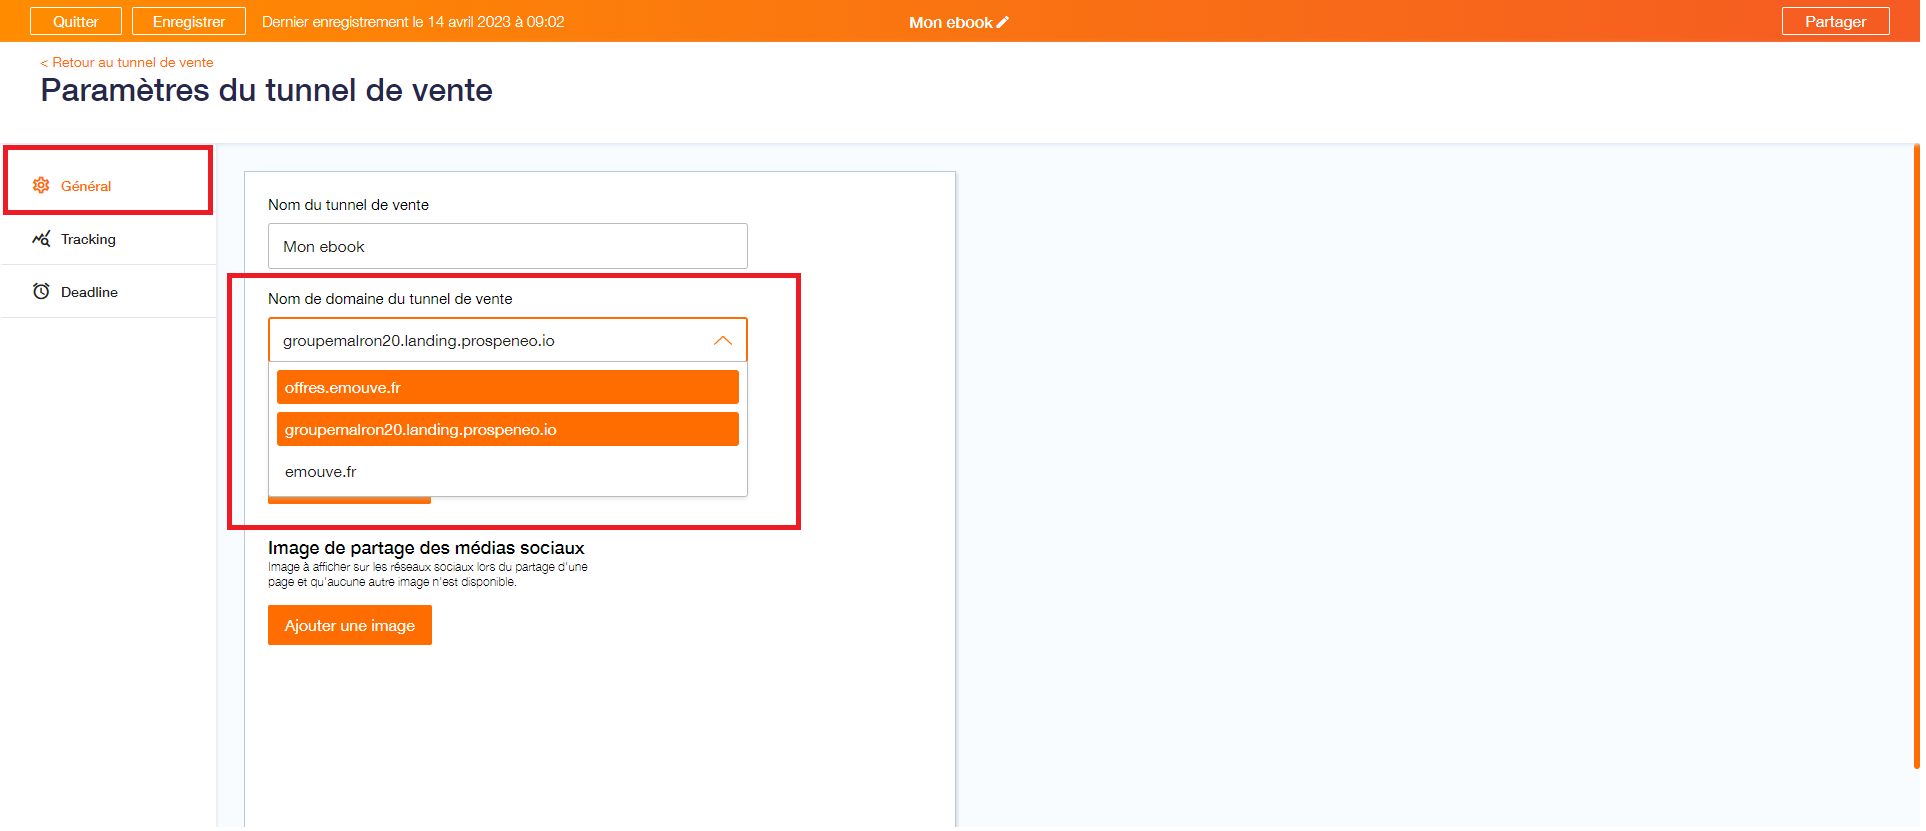Click the Dernier enregistrement timestamp text
This screenshot has height=831, width=1926.
click(x=413, y=22)
